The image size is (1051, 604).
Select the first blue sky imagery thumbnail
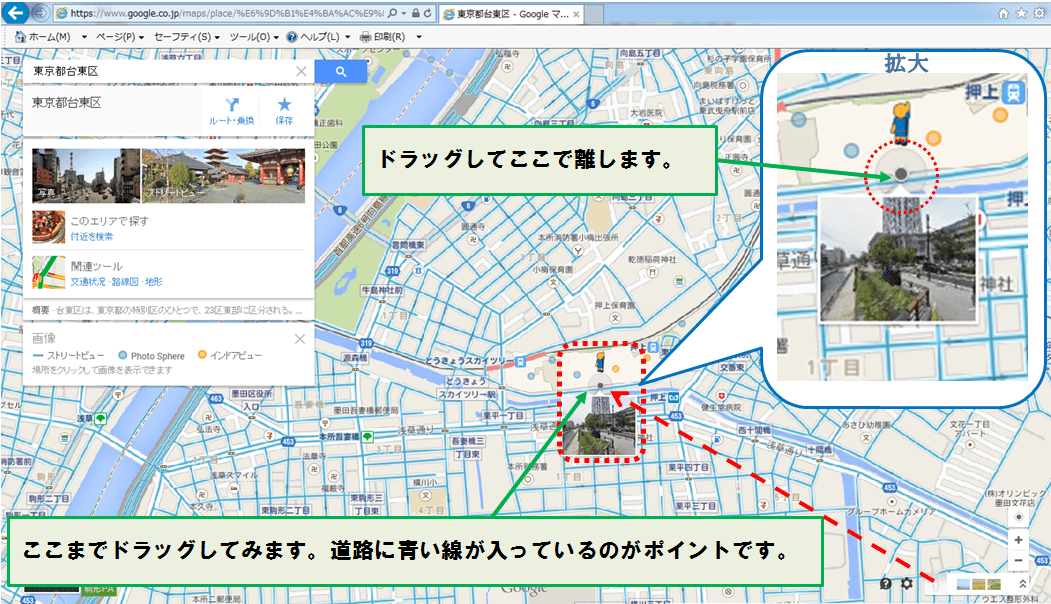(963, 584)
